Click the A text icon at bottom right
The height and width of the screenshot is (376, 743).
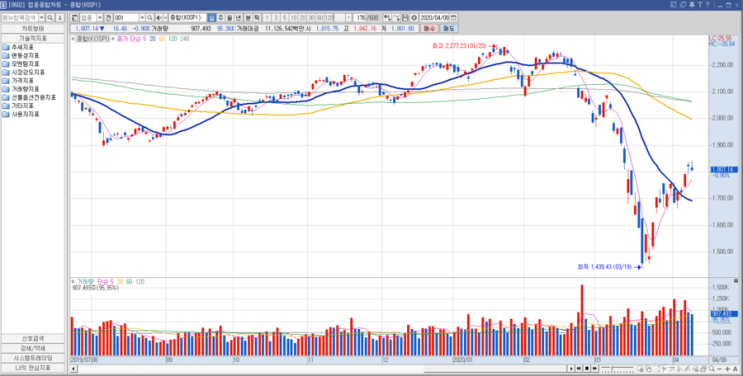coord(735,368)
